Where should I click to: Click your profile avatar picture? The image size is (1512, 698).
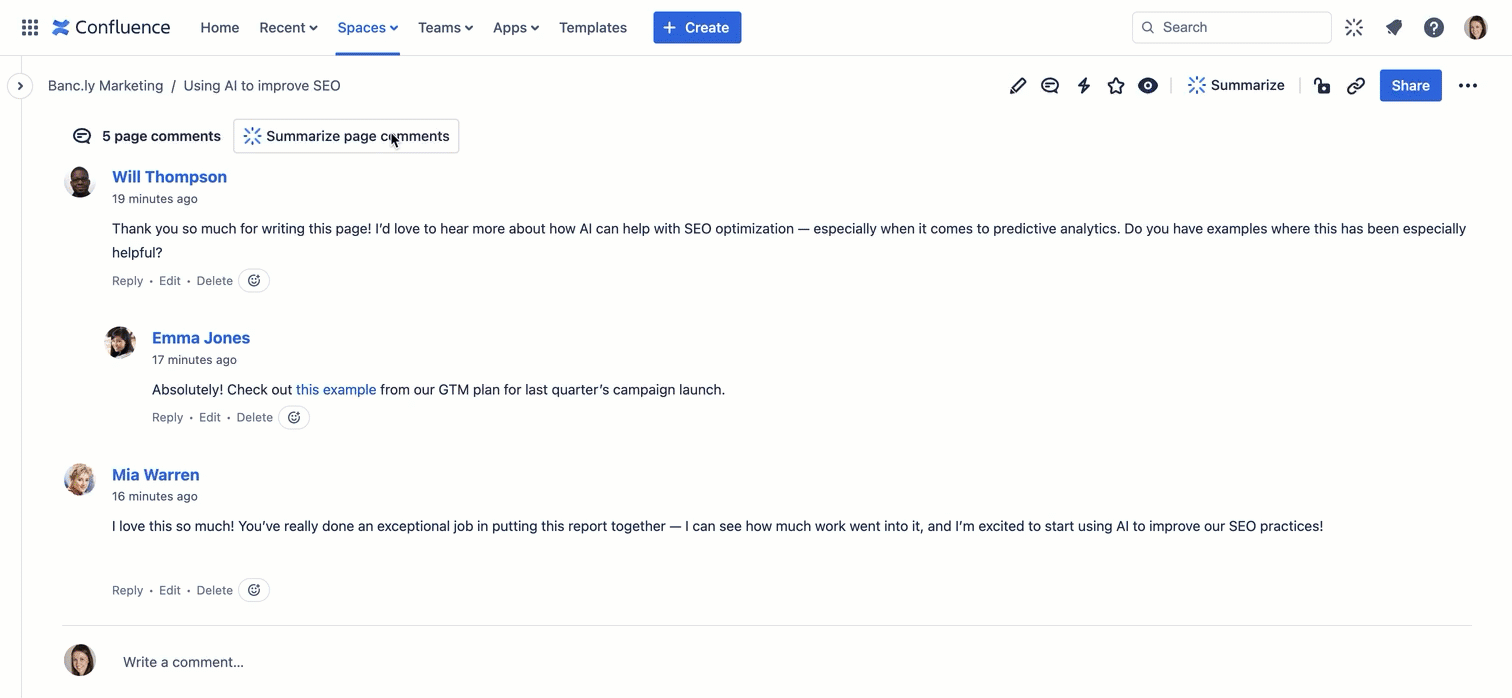[x=1476, y=27]
